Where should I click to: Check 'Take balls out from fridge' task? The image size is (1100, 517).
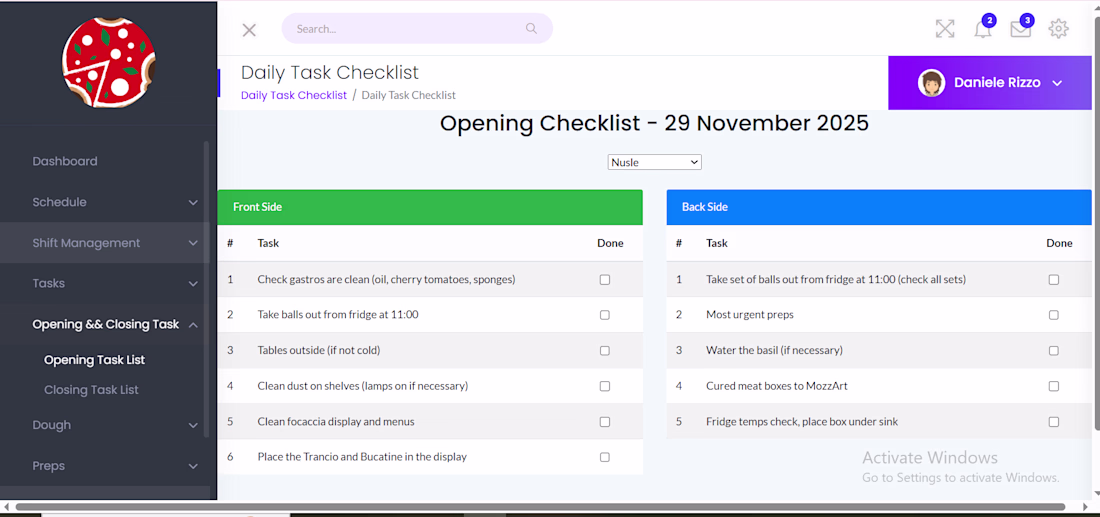click(x=605, y=315)
